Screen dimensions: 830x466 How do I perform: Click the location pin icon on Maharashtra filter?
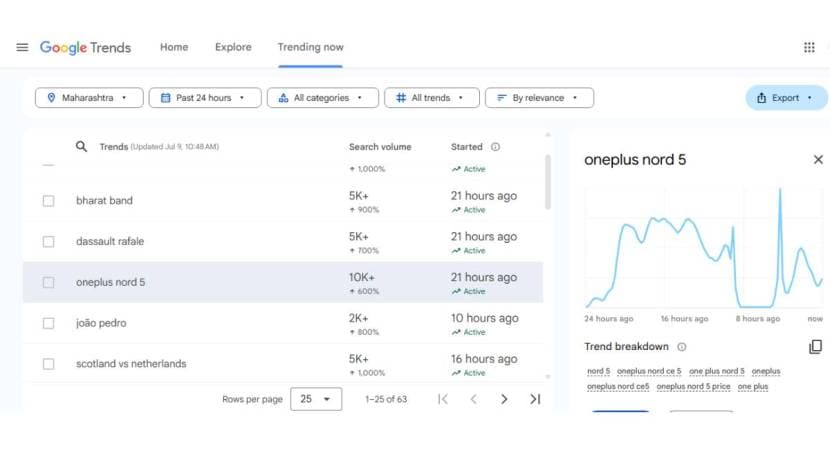point(51,98)
